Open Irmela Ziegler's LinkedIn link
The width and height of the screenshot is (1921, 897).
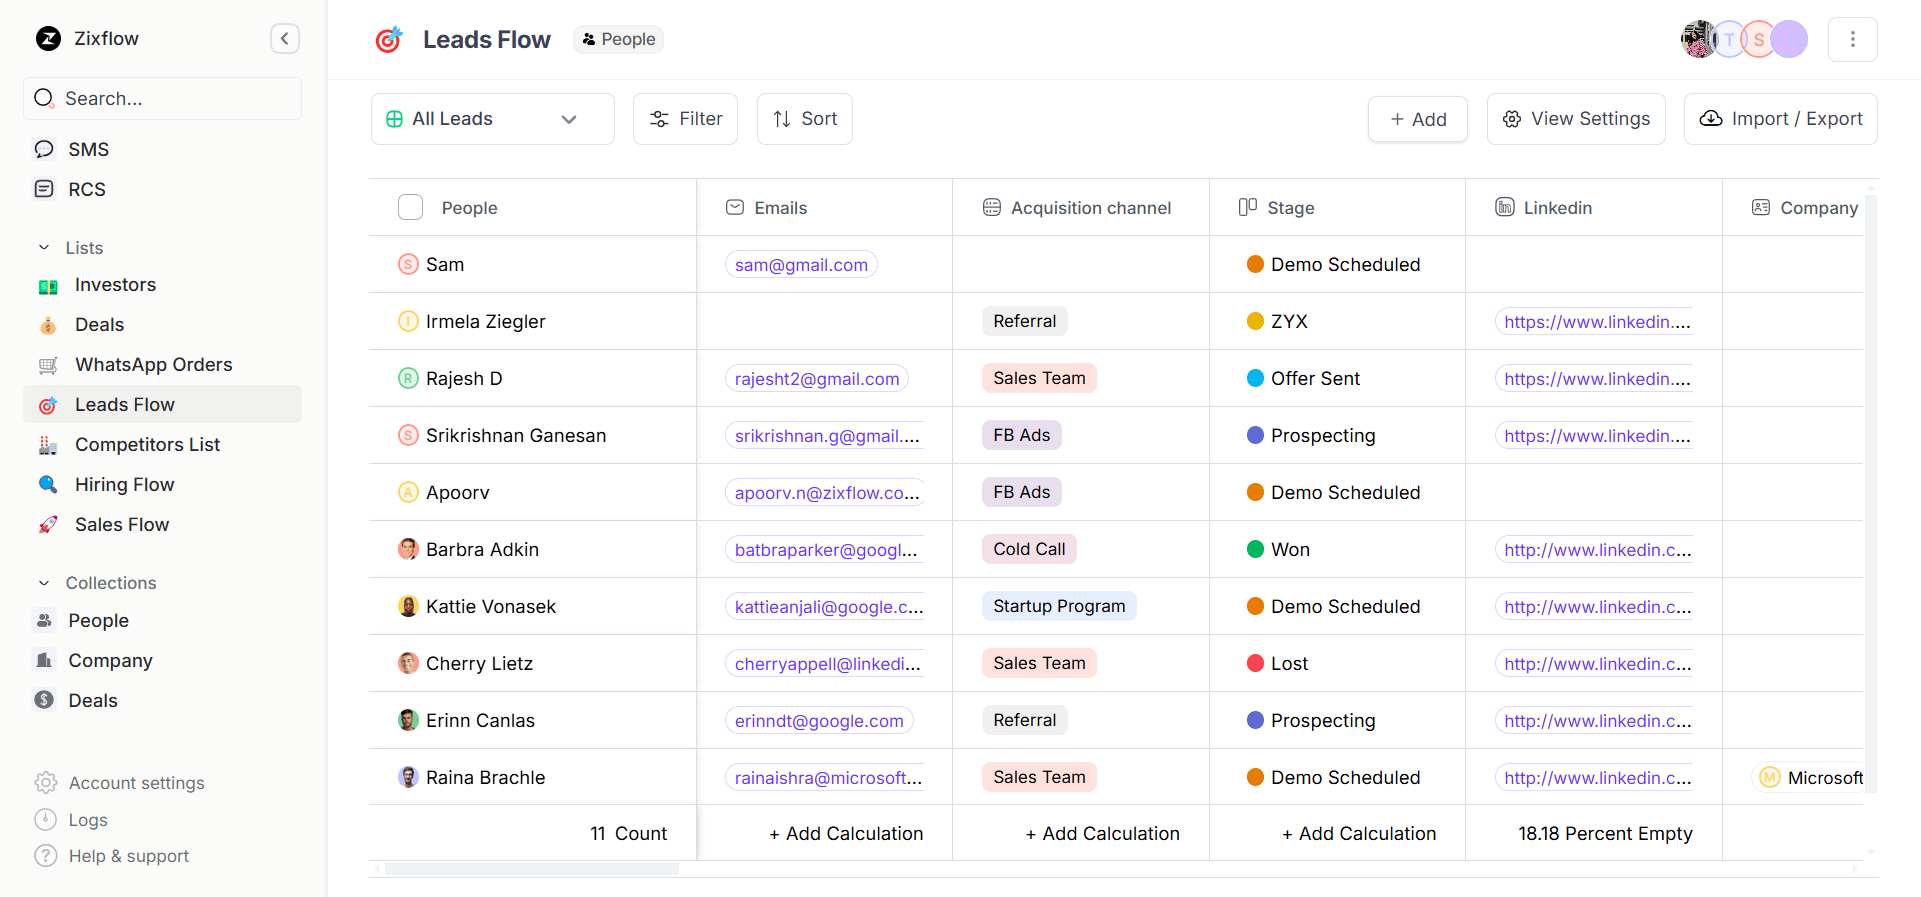(x=1597, y=322)
